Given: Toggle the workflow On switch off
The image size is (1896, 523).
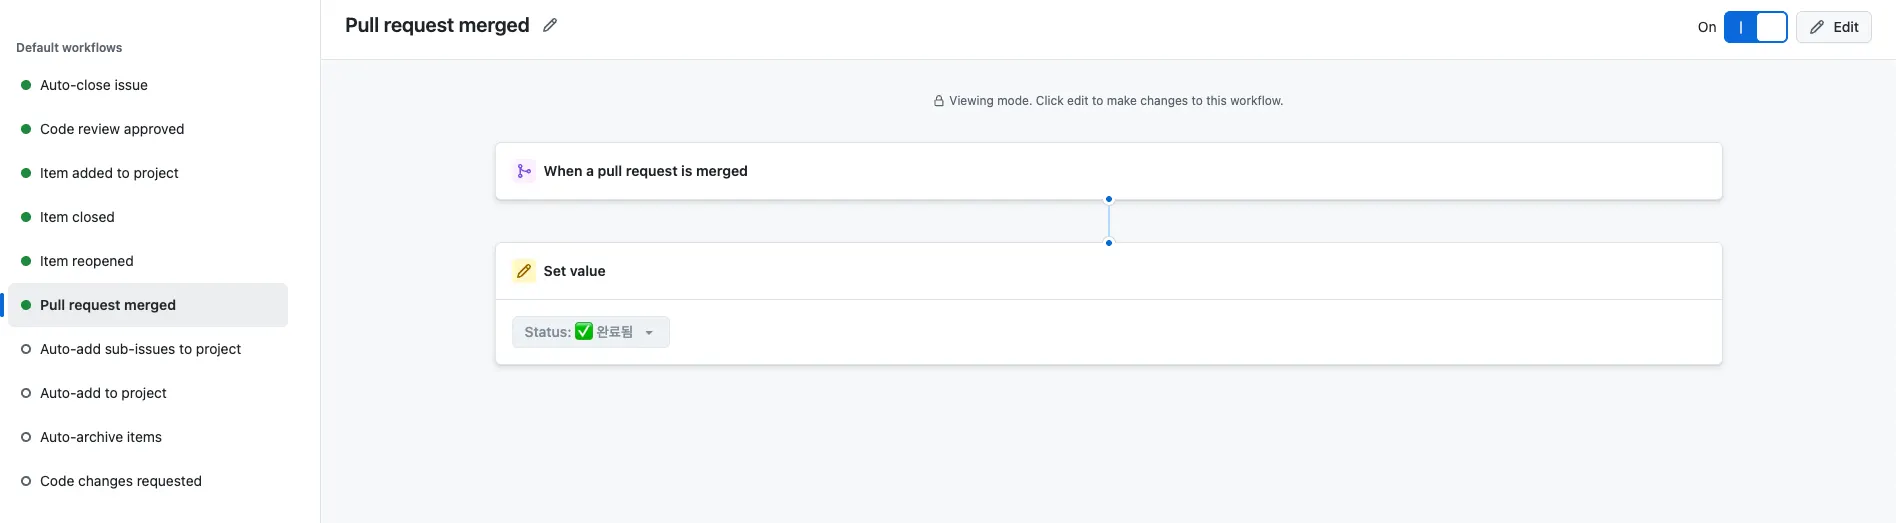Looking at the screenshot, I should tap(1755, 27).
